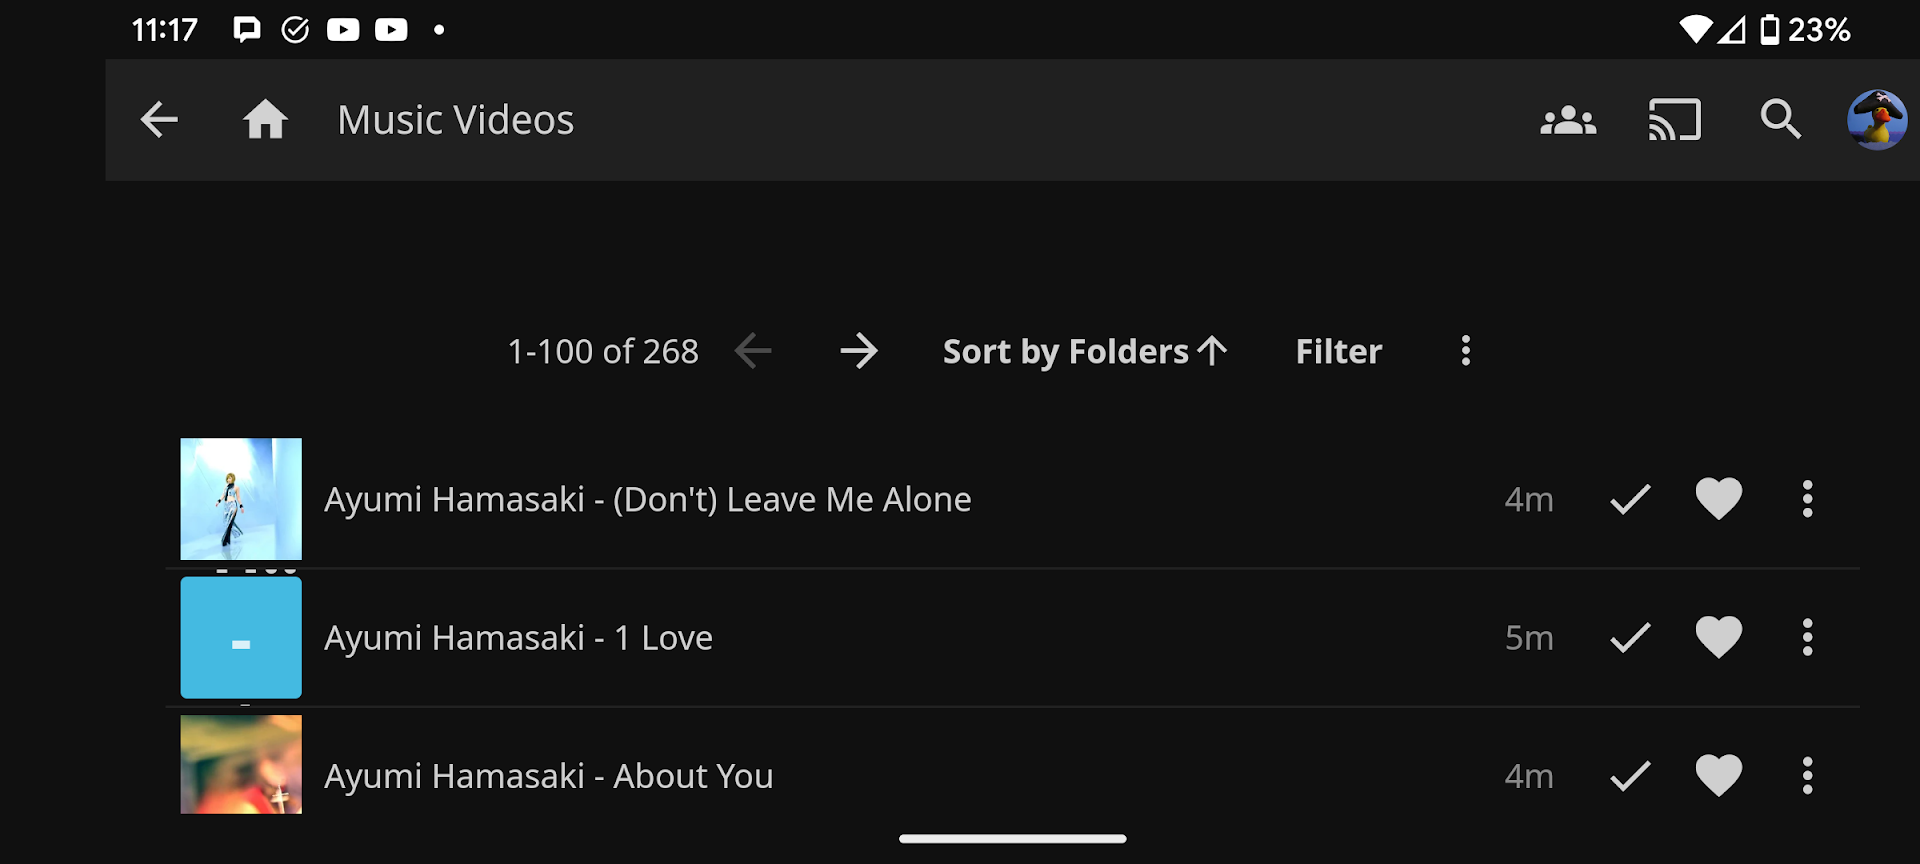Play the (Don't) Leave Me Alone thumbnail
This screenshot has width=1920, height=864.
coord(241,499)
